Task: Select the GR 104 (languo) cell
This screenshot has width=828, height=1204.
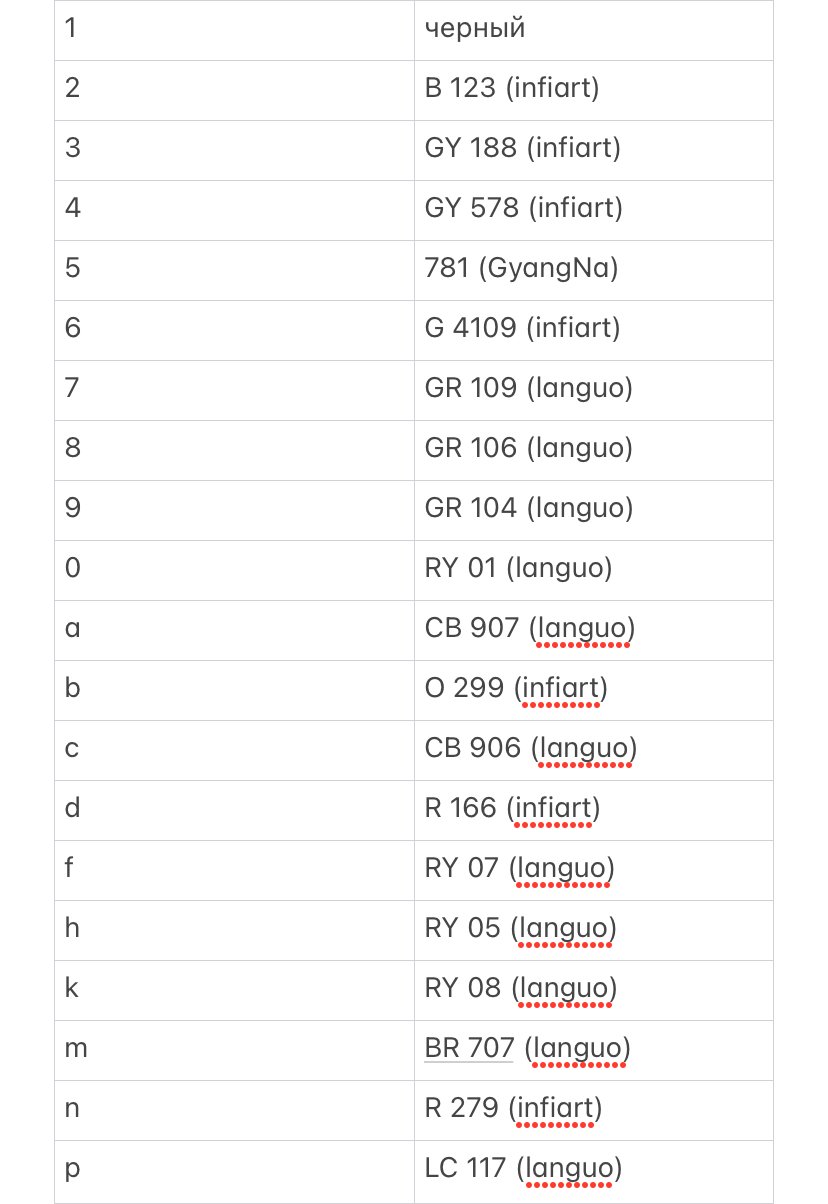Action: (x=593, y=511)
